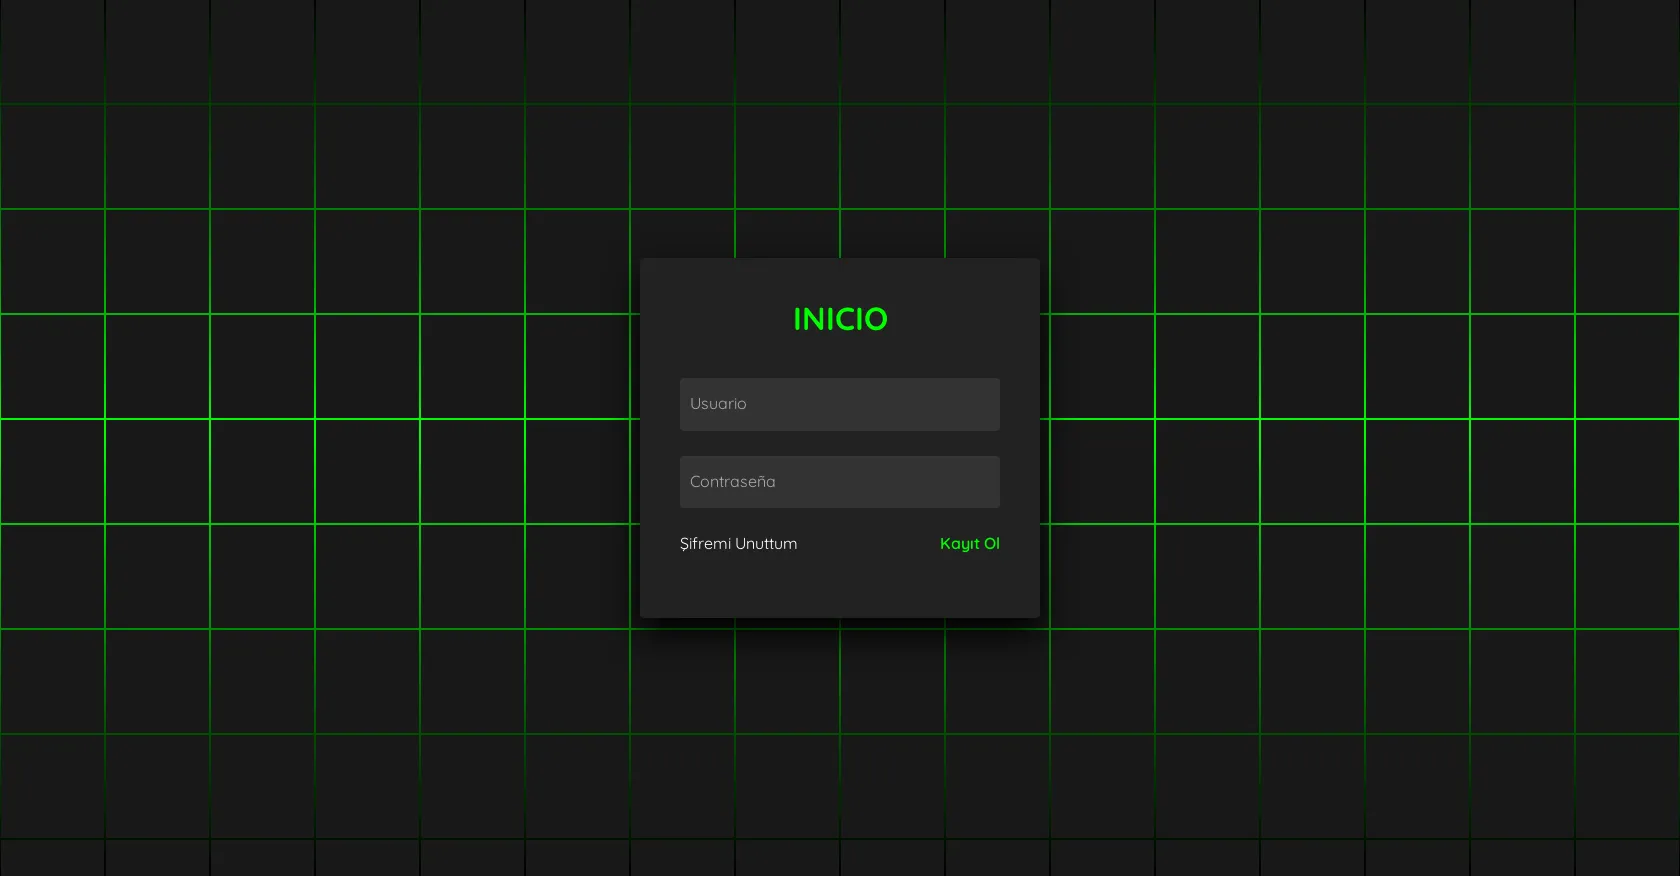Follow the Kayıt Ol link
The height and width of the screenshot is (876, 1680).
click(x=970, y=544)
